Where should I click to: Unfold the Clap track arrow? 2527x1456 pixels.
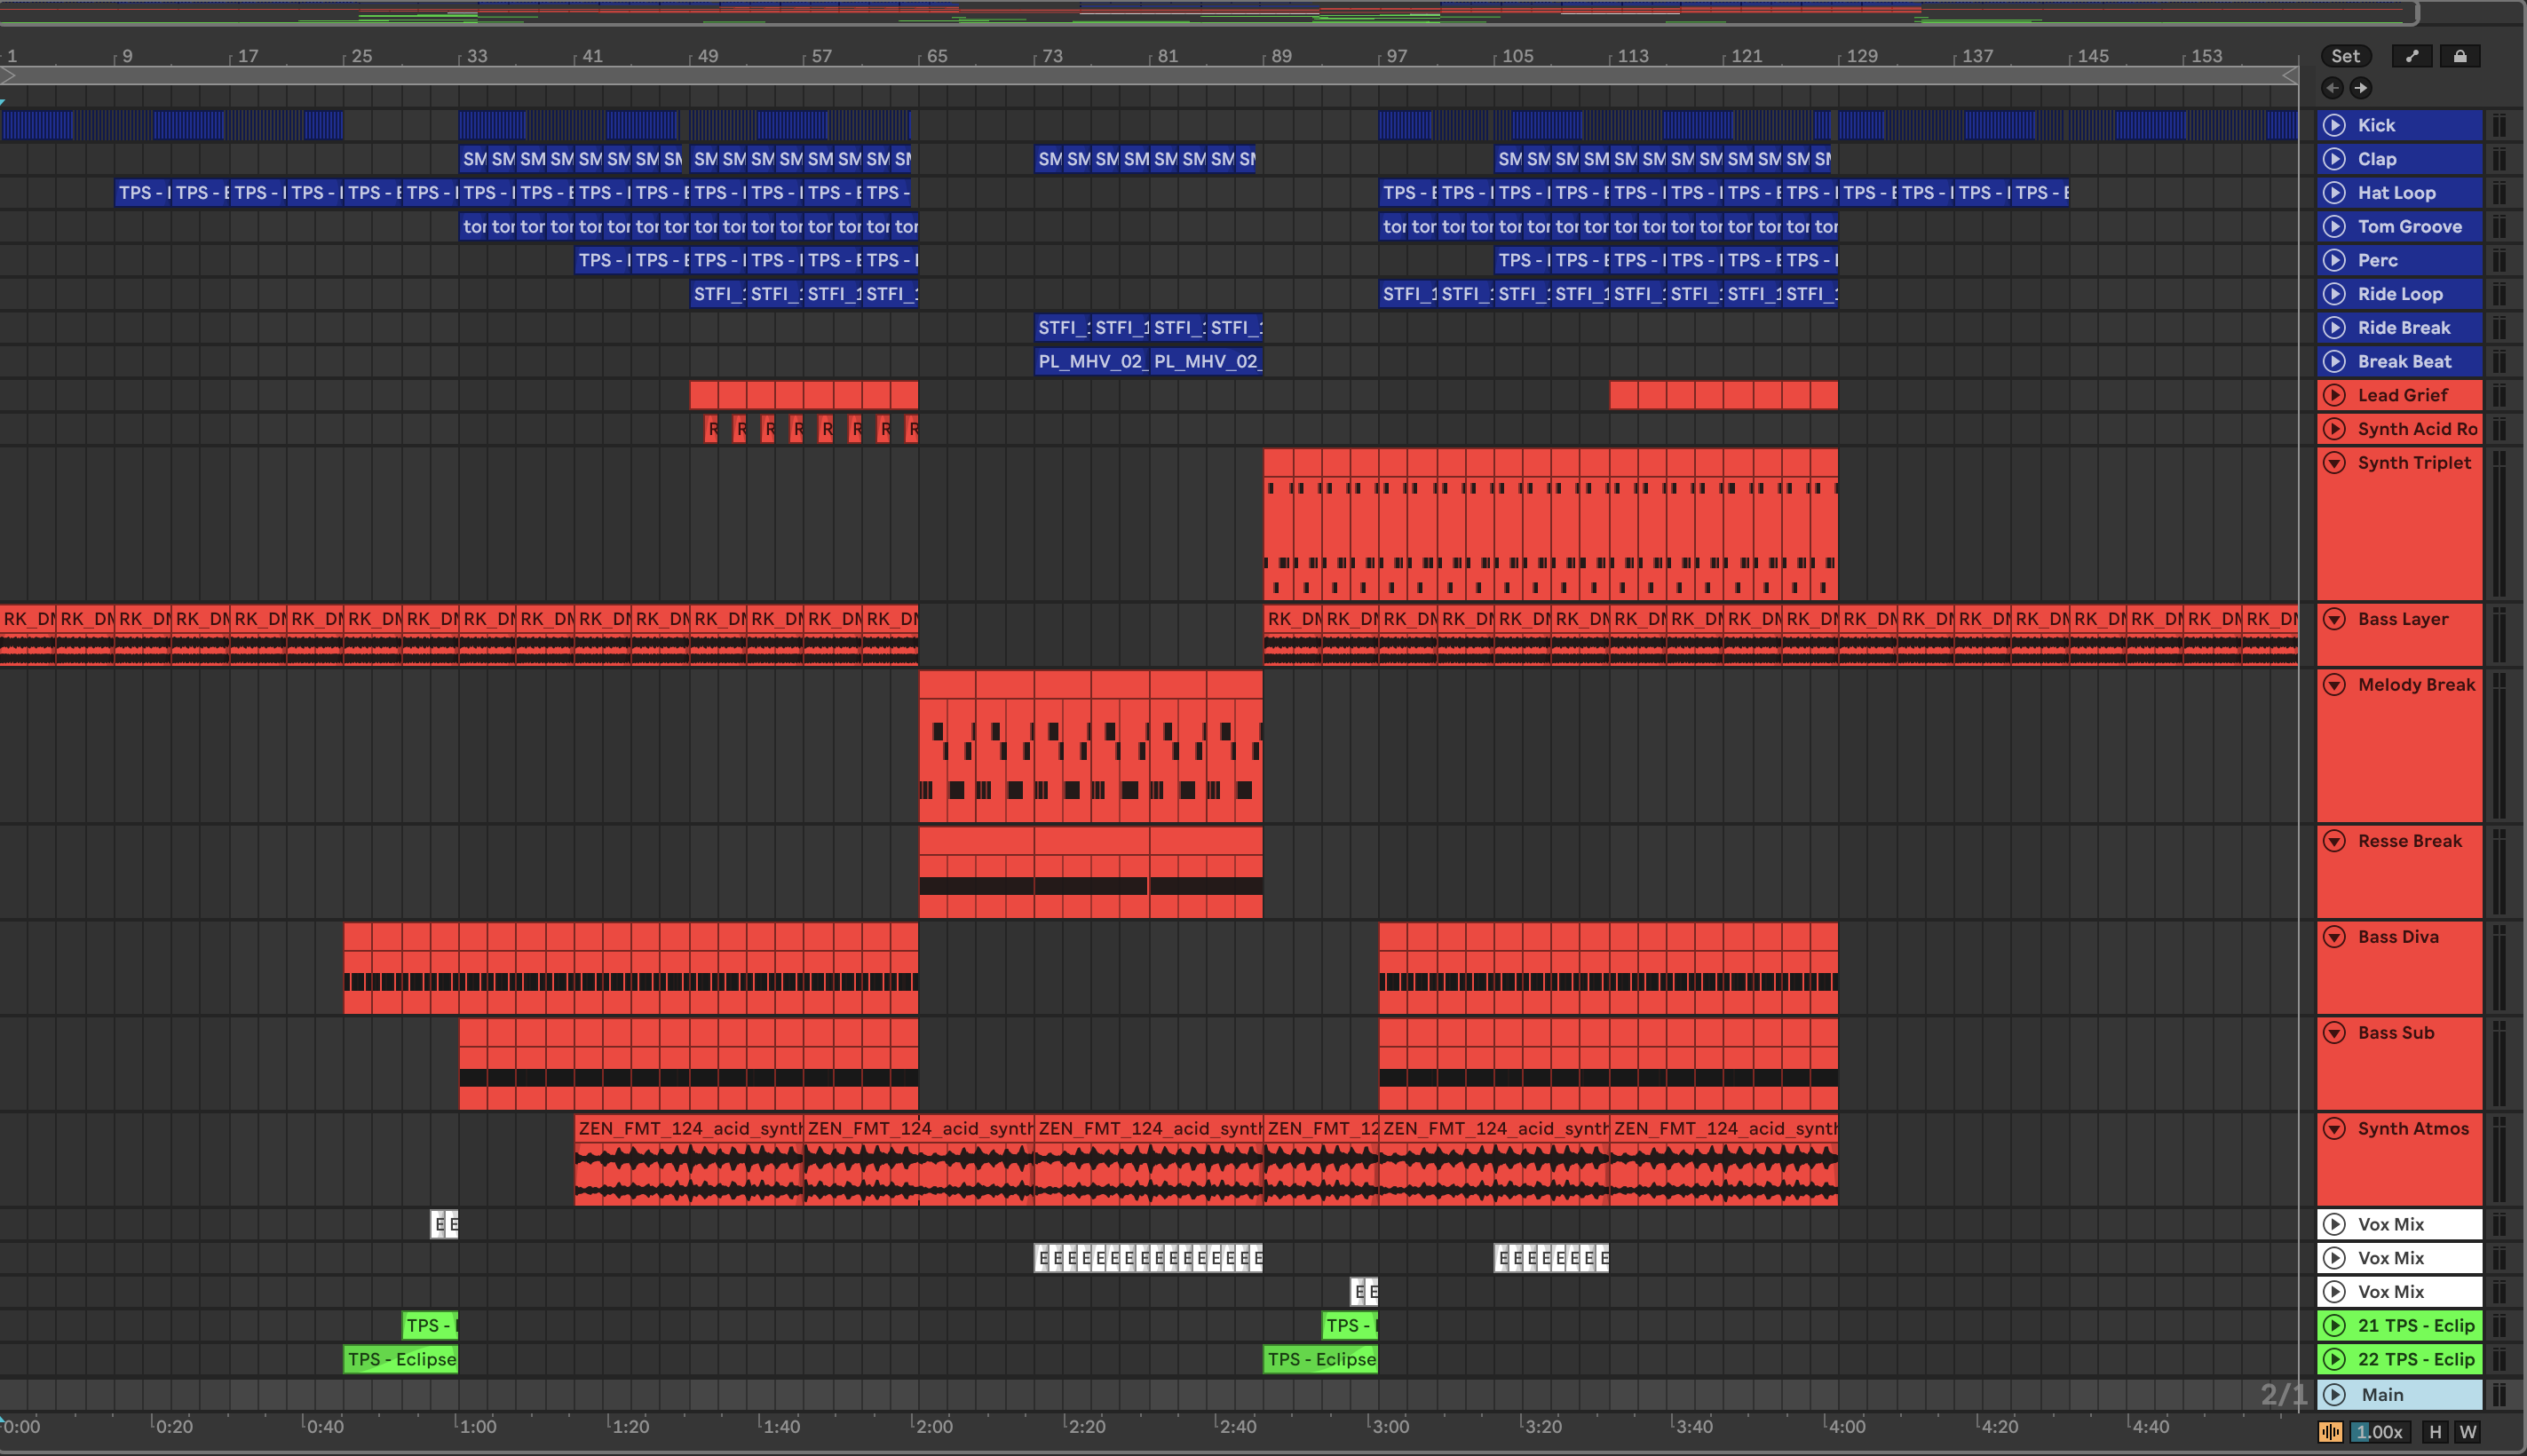click(2334, 159)
